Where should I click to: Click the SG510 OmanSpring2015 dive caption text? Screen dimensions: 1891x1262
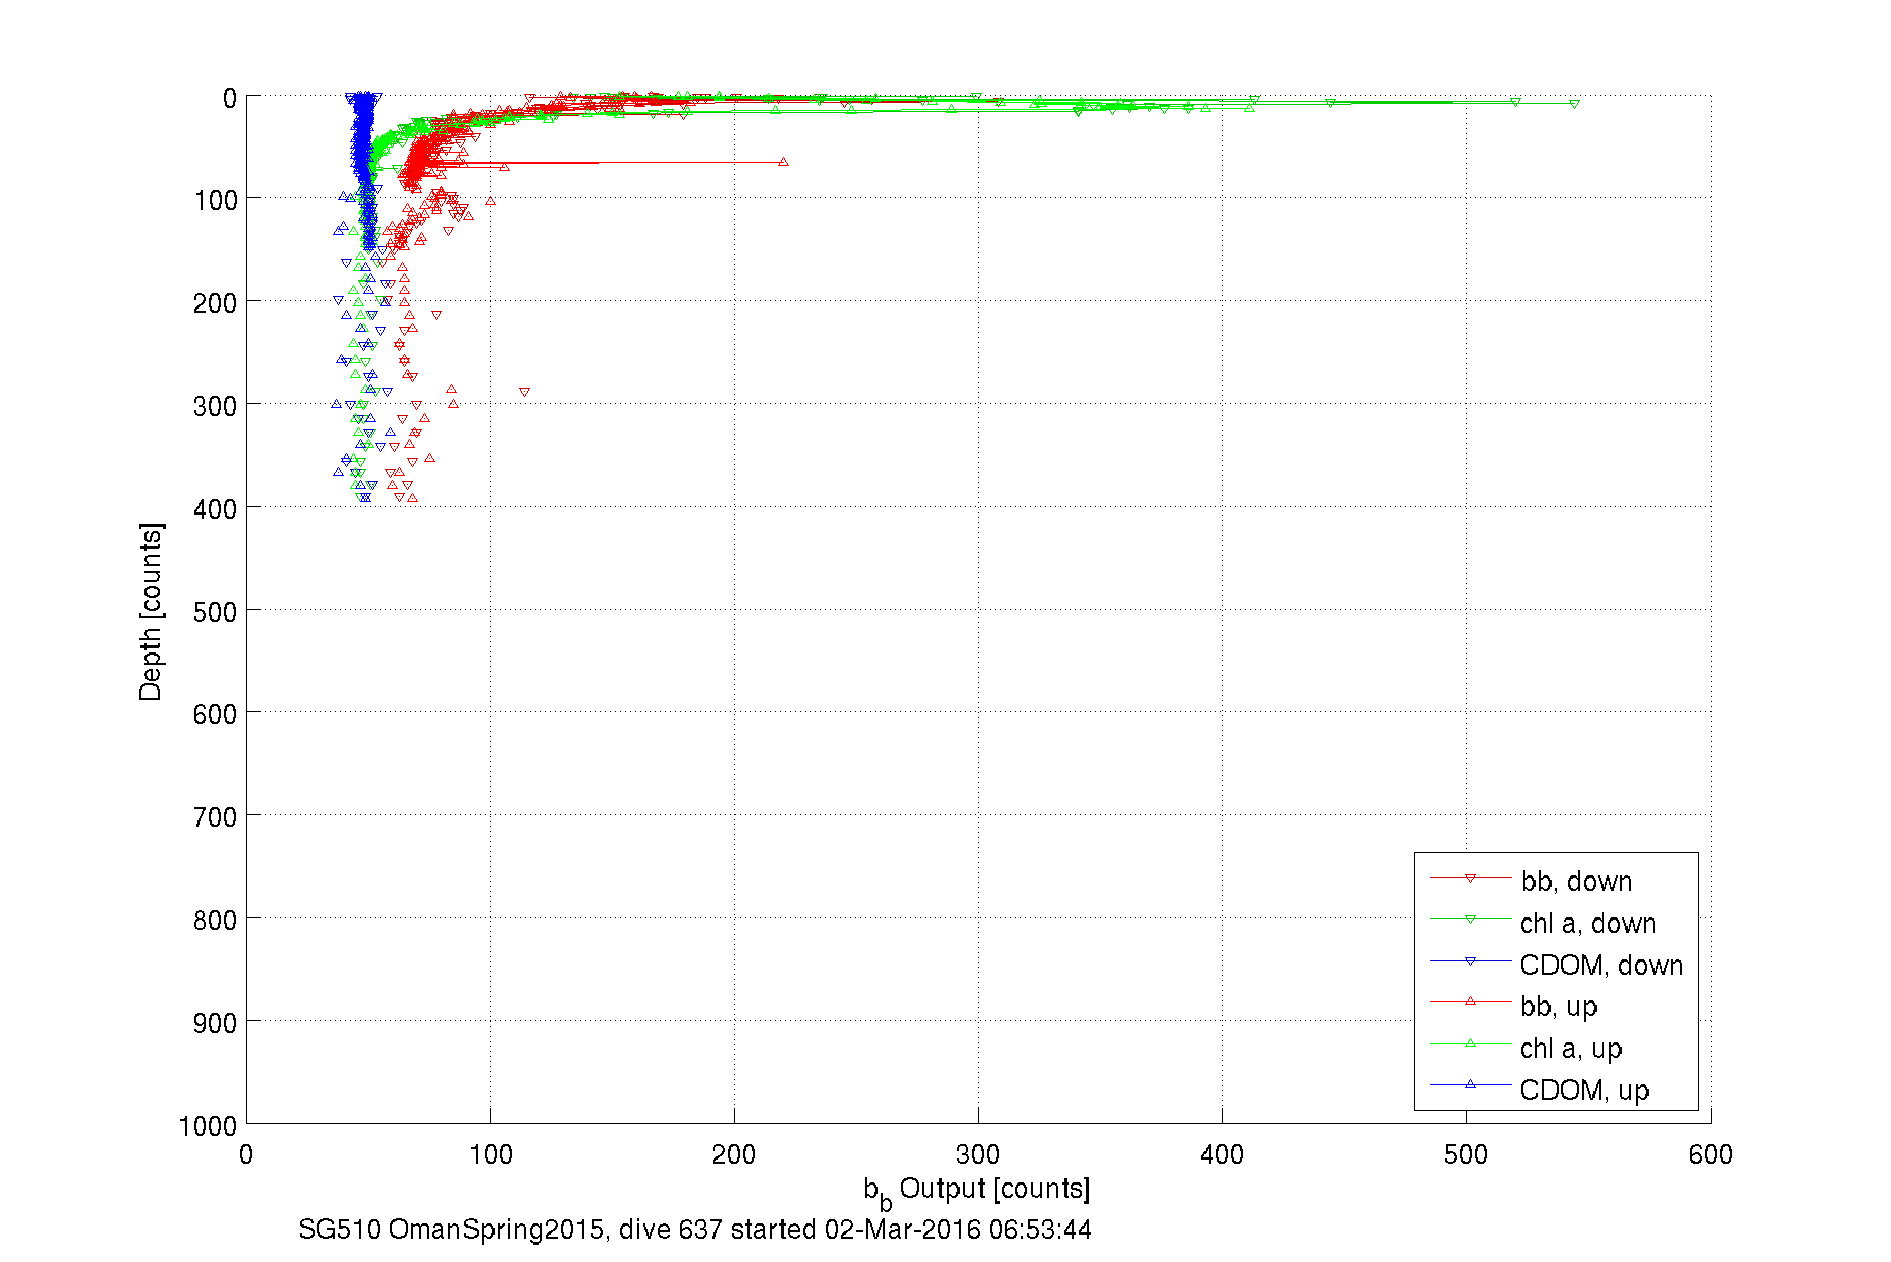tap(694, 1229)
